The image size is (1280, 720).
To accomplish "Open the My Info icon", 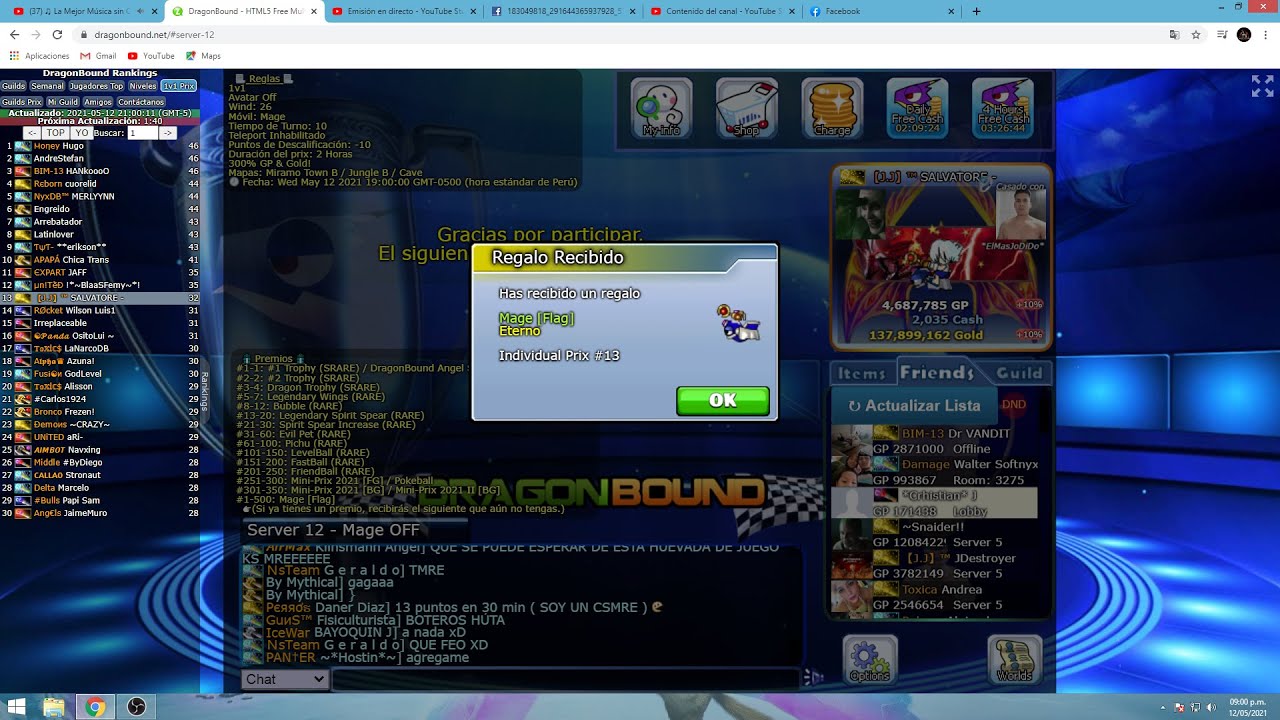I will (661, 109).
